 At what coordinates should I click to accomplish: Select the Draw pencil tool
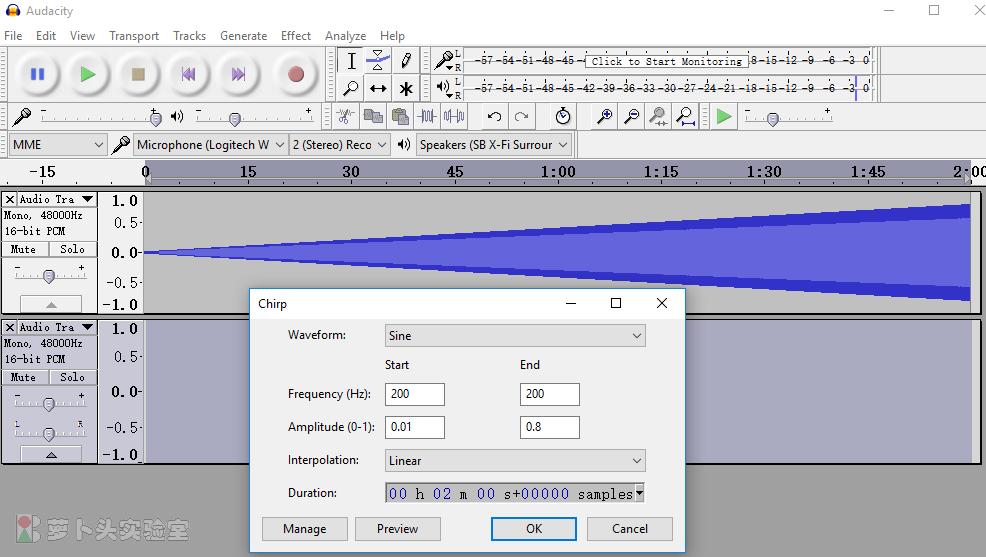point(406,61)
